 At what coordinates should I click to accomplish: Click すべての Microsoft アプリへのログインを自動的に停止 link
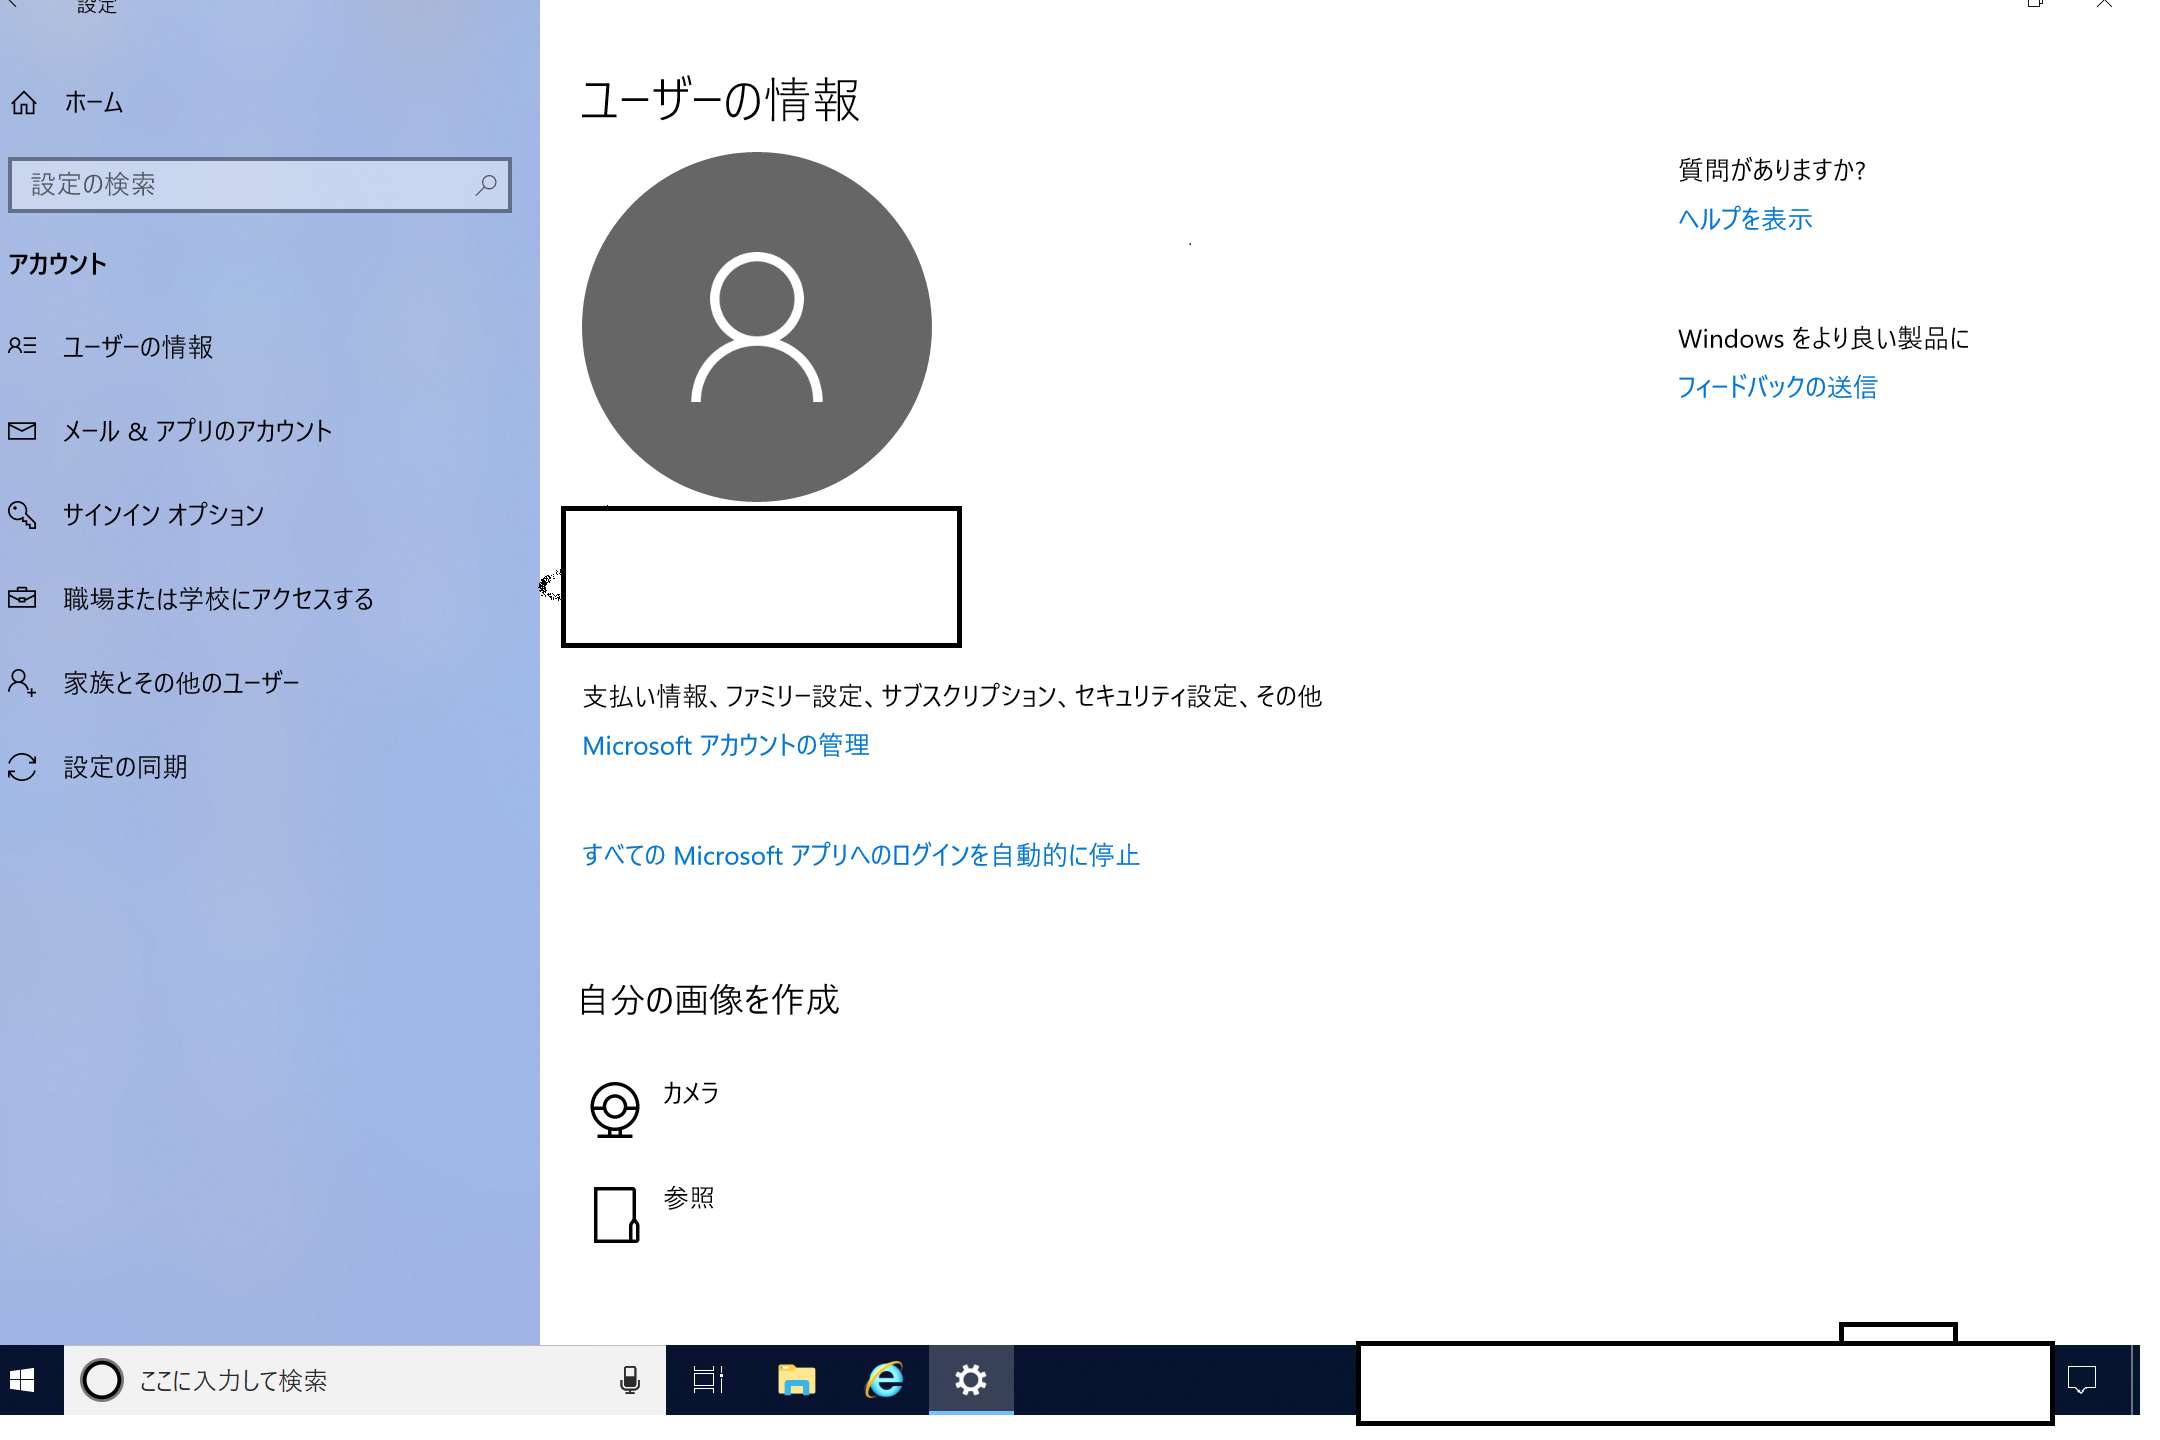click(861, 856)
